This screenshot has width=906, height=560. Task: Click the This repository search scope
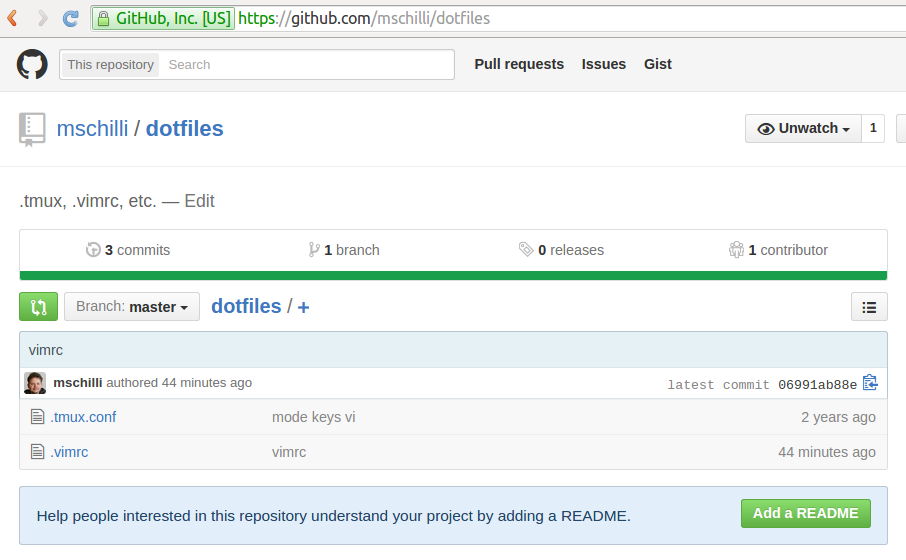pyautogui.click(x=110, y=65)
